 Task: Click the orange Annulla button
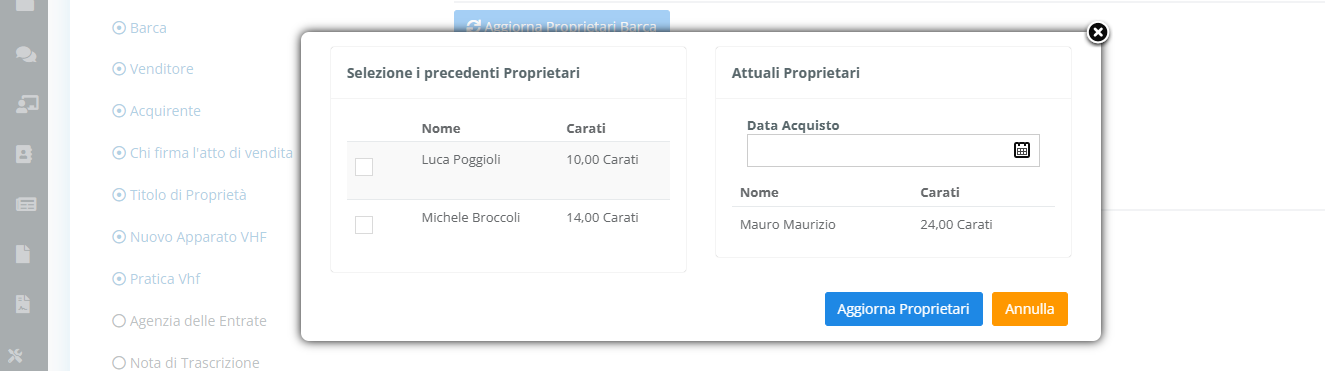click(x=1030, y=309)
